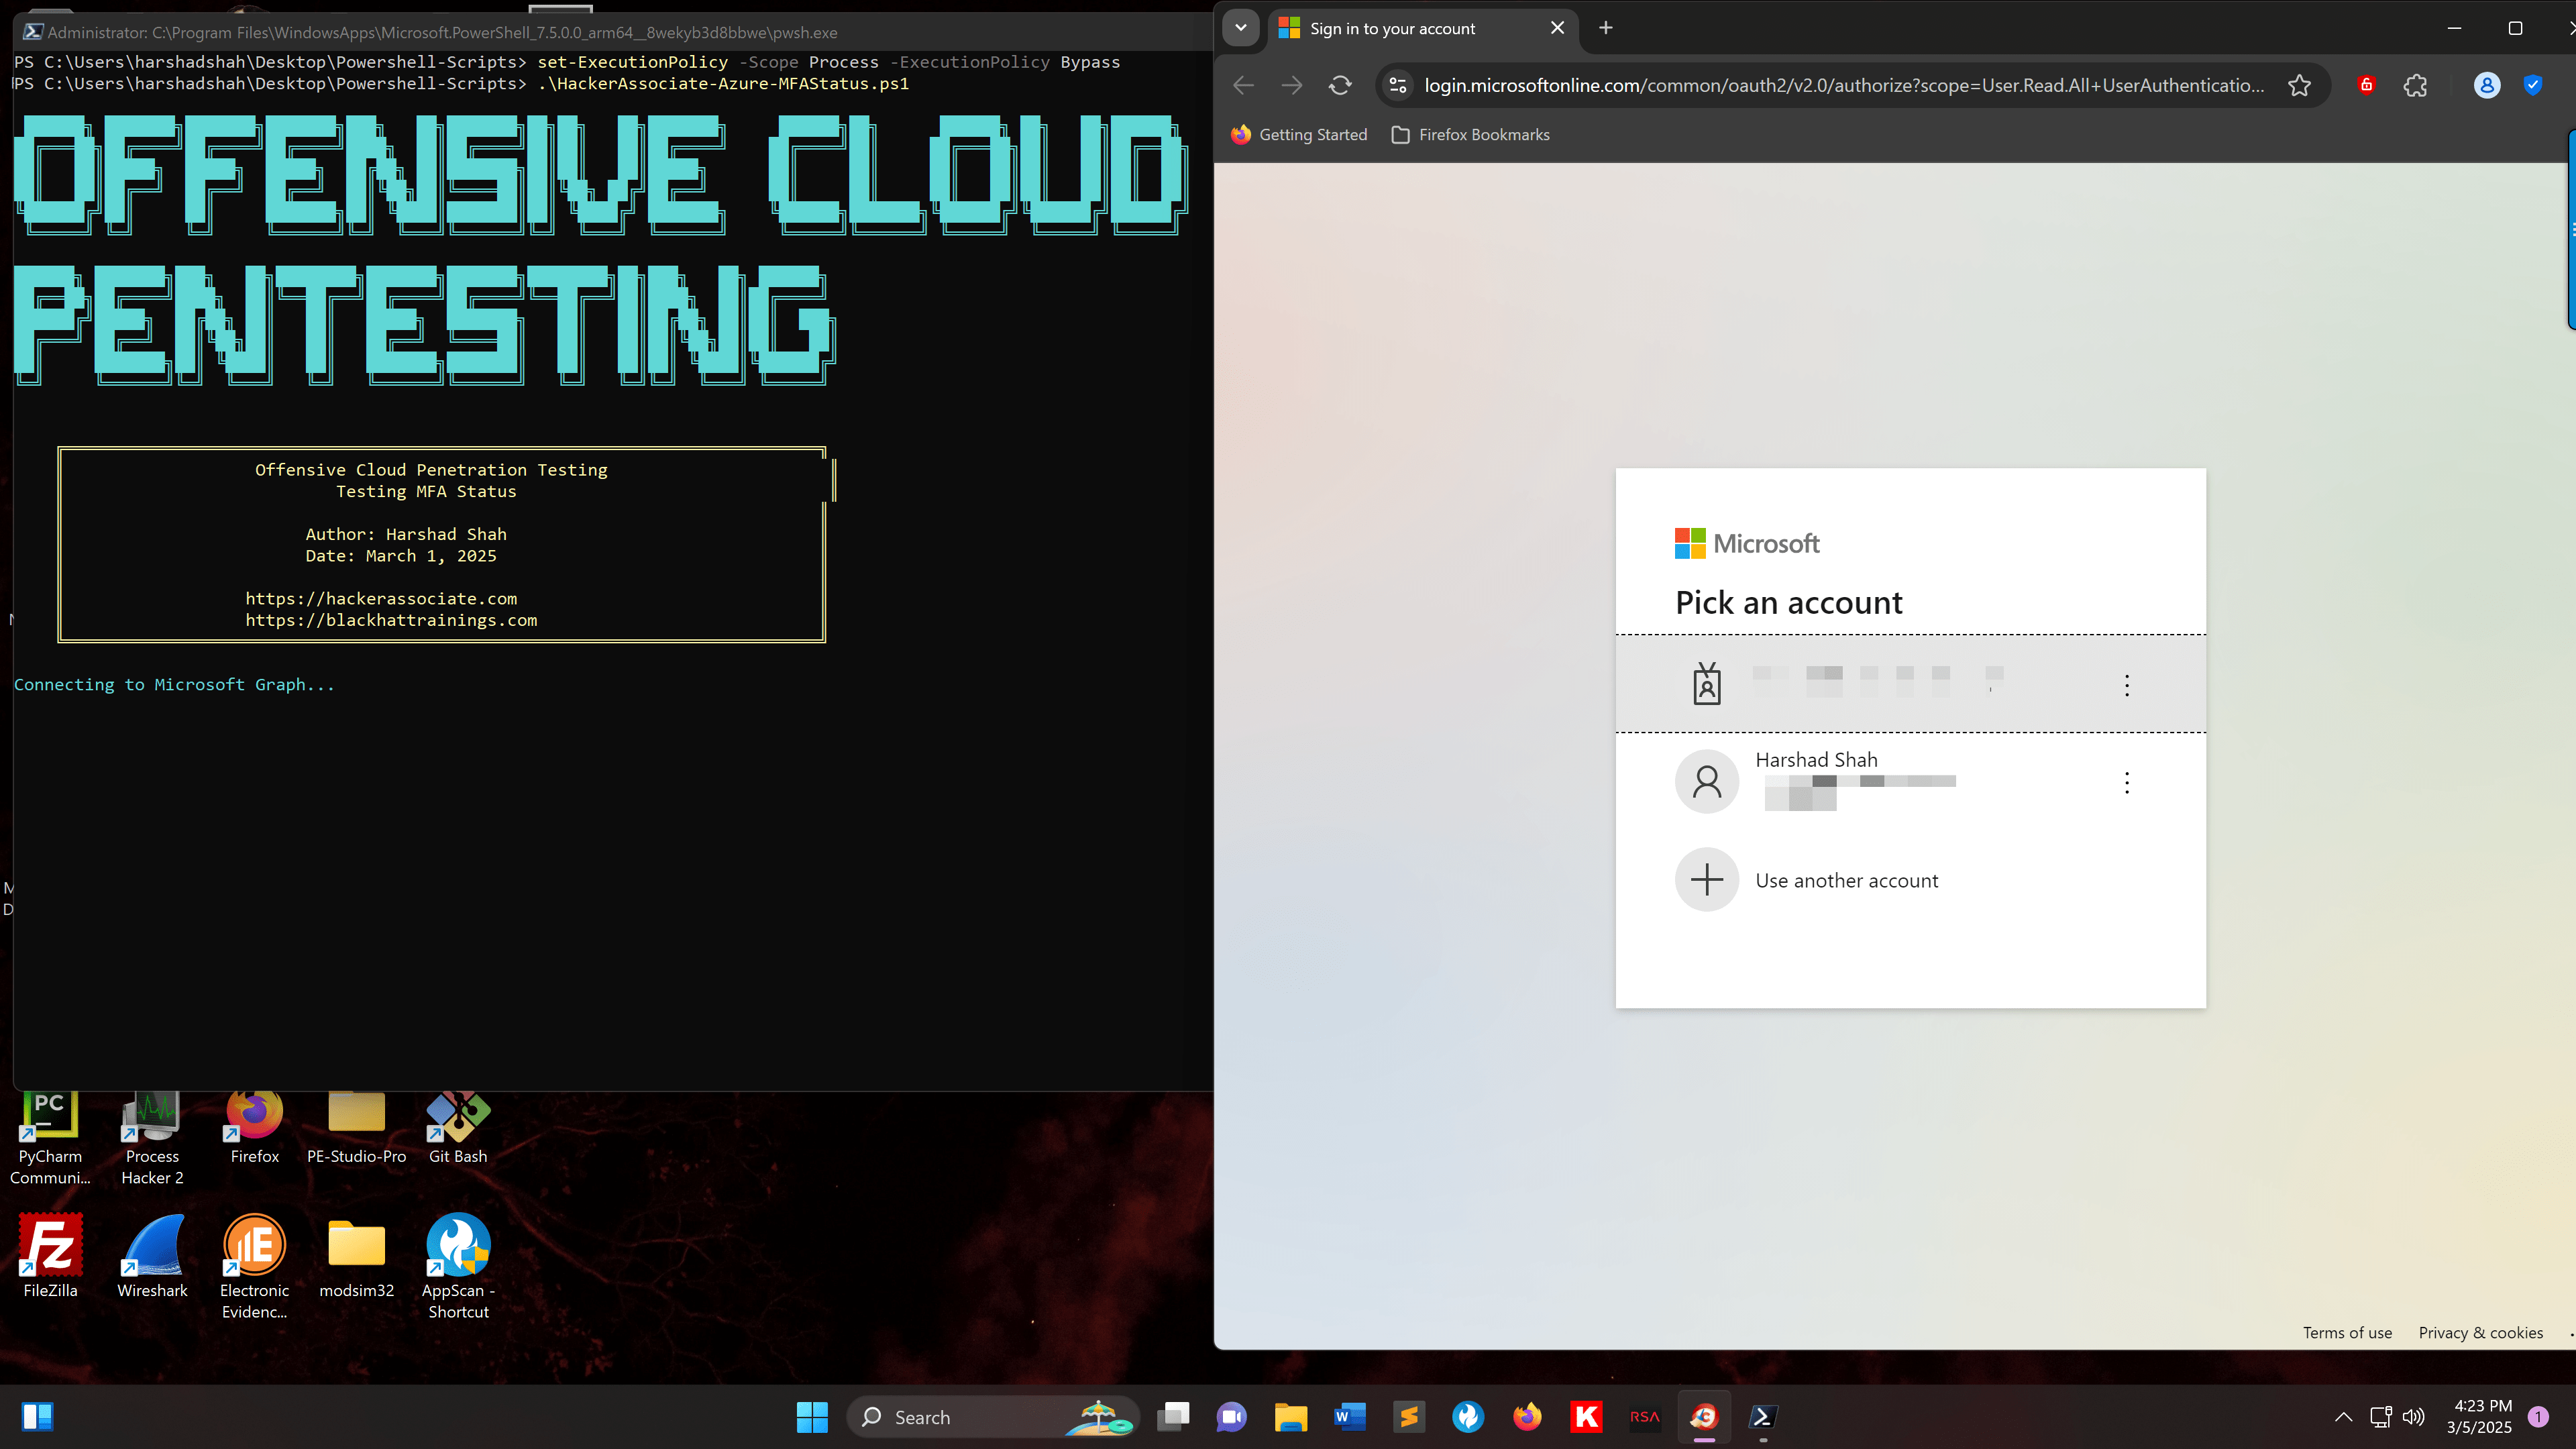
Task: Reload the sign-in page
Action: (x=1340, y=86)
